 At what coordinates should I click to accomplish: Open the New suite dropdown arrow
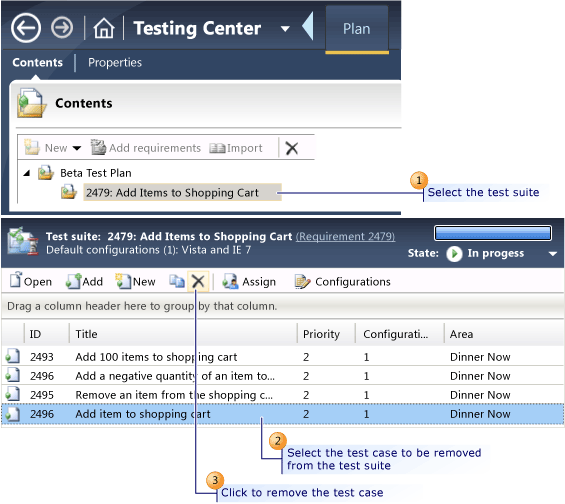pyautogui.click(x=77, y=148)
